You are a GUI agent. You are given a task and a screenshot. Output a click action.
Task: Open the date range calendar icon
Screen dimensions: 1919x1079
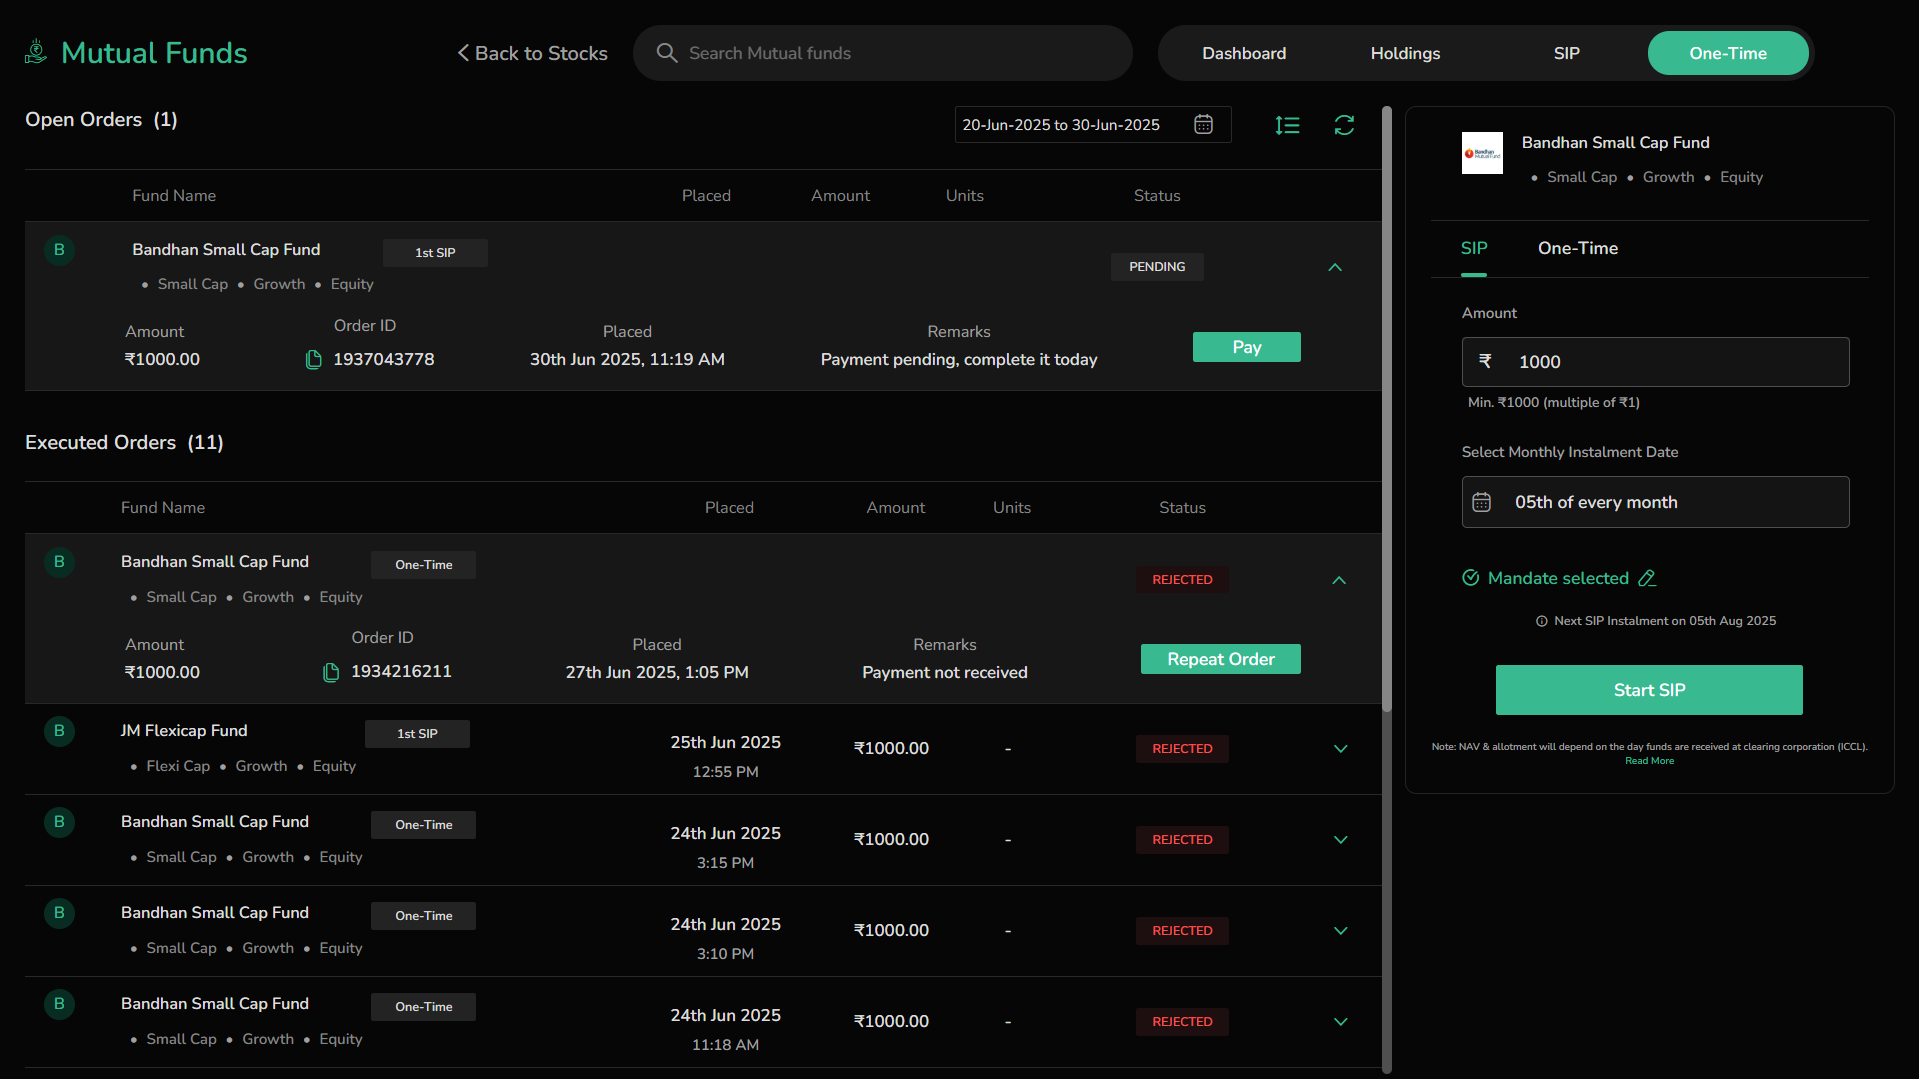pos(1204,124)
